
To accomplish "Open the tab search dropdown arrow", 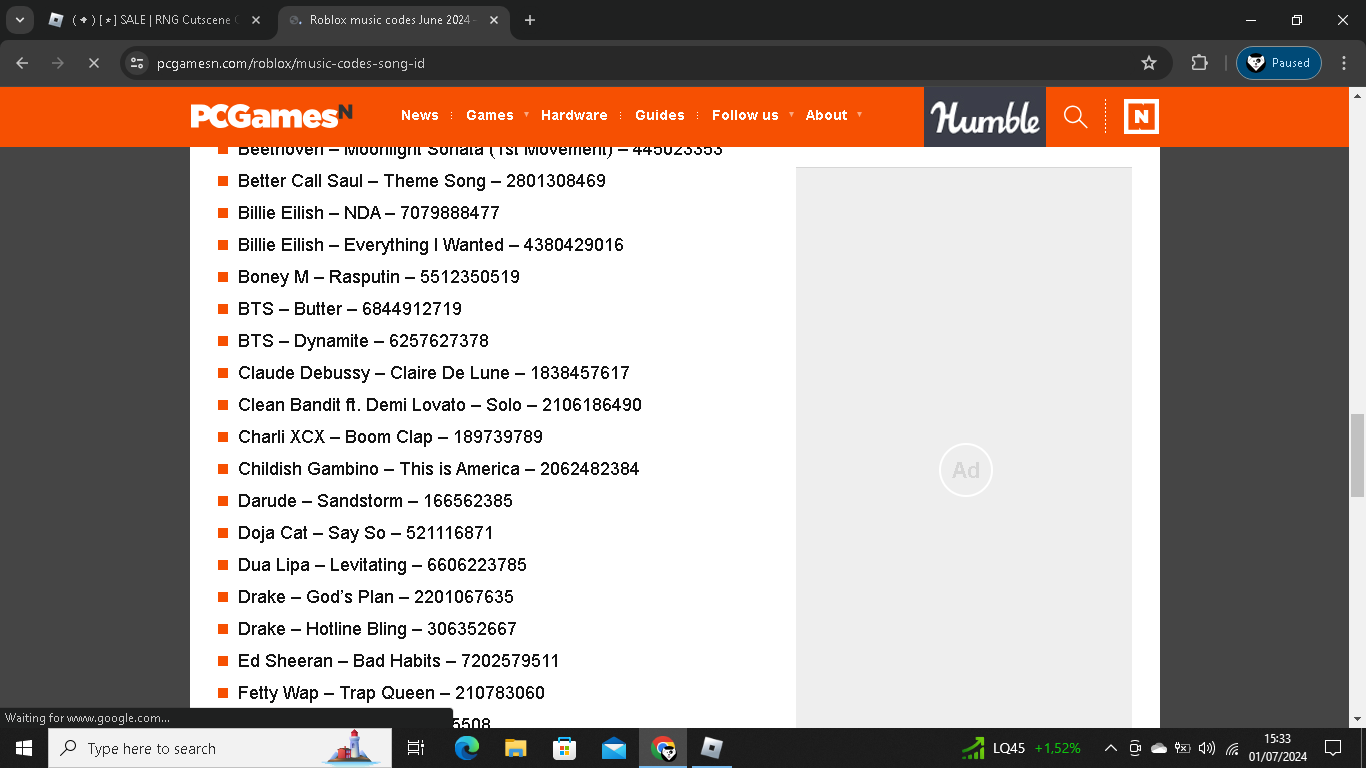I will [19, 20].
